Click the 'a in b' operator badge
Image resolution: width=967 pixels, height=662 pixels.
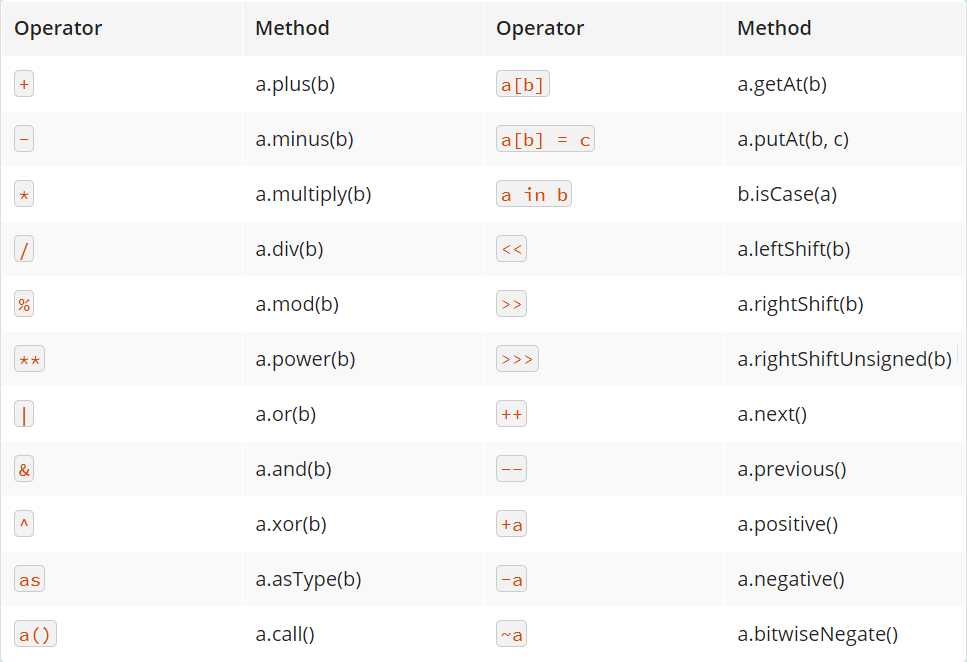[x=534, y=195]
